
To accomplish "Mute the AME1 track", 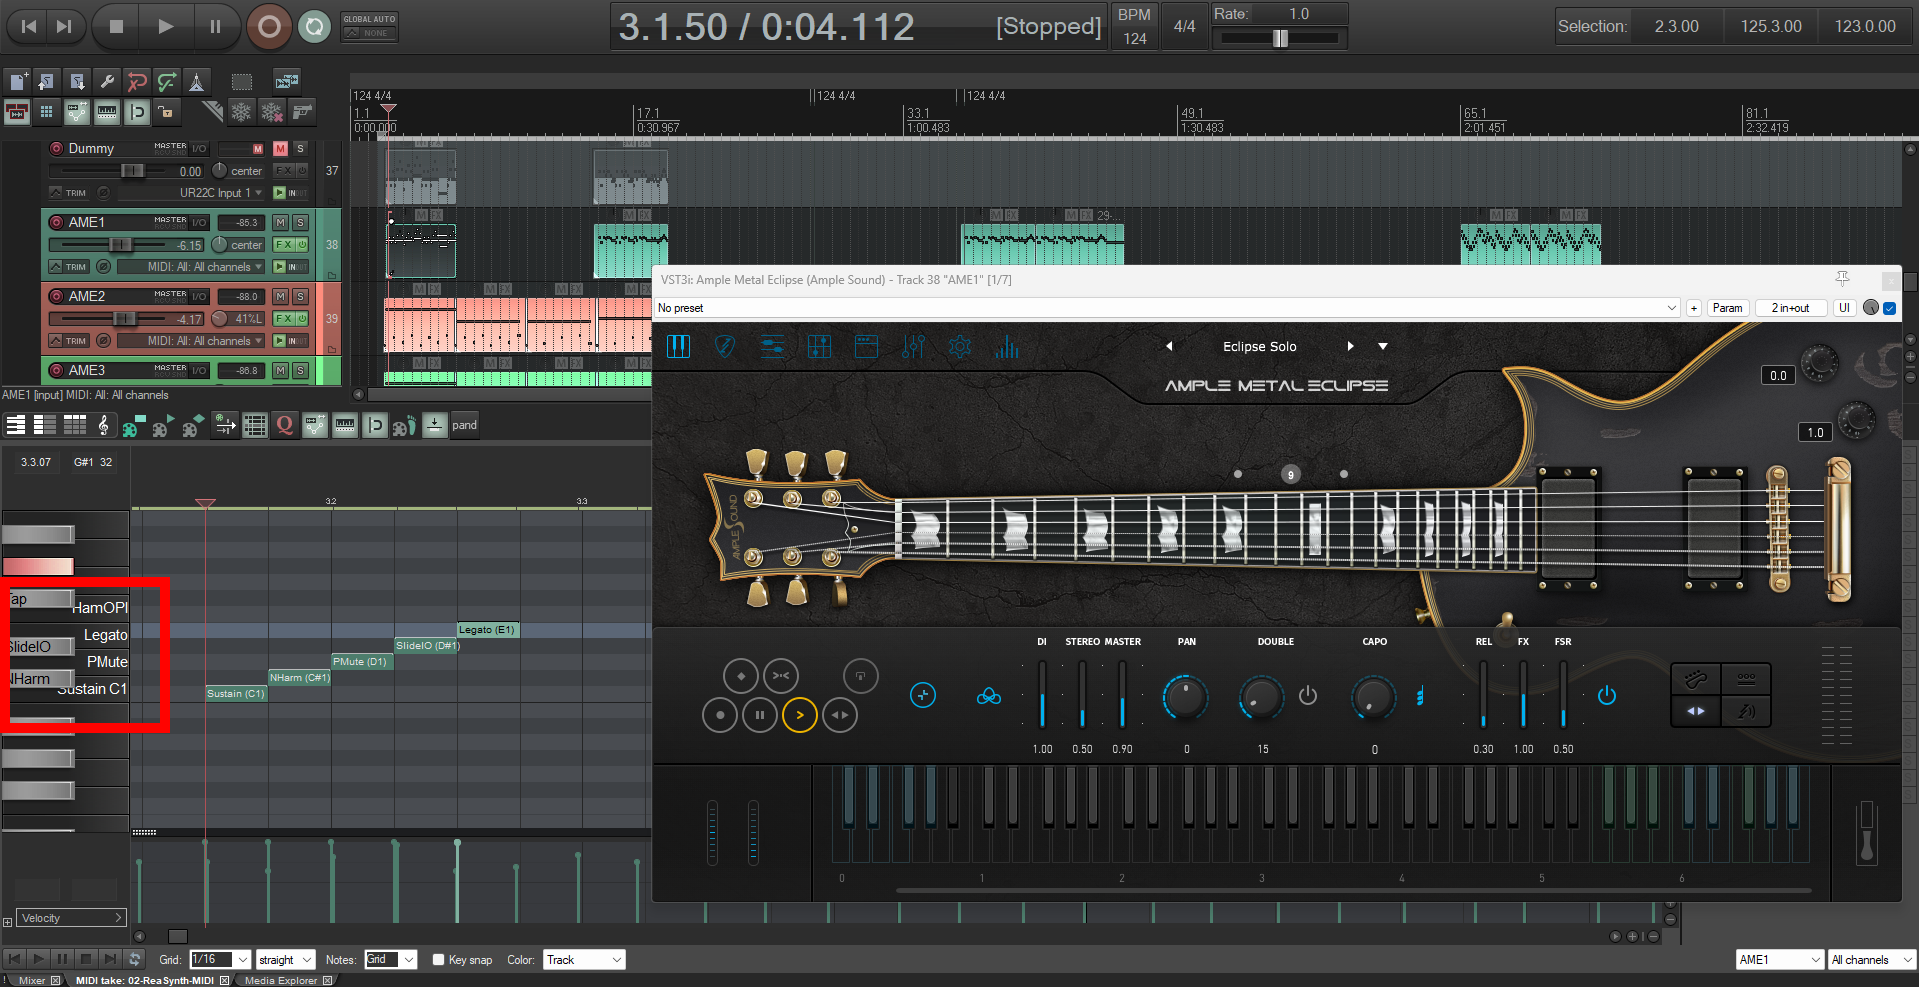I will (x=281, y=222).
